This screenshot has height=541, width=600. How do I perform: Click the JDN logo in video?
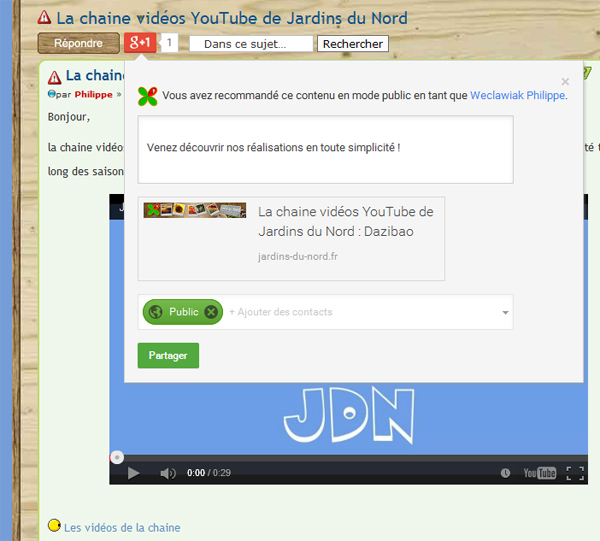pyautogui.click(x=349, y=415)
